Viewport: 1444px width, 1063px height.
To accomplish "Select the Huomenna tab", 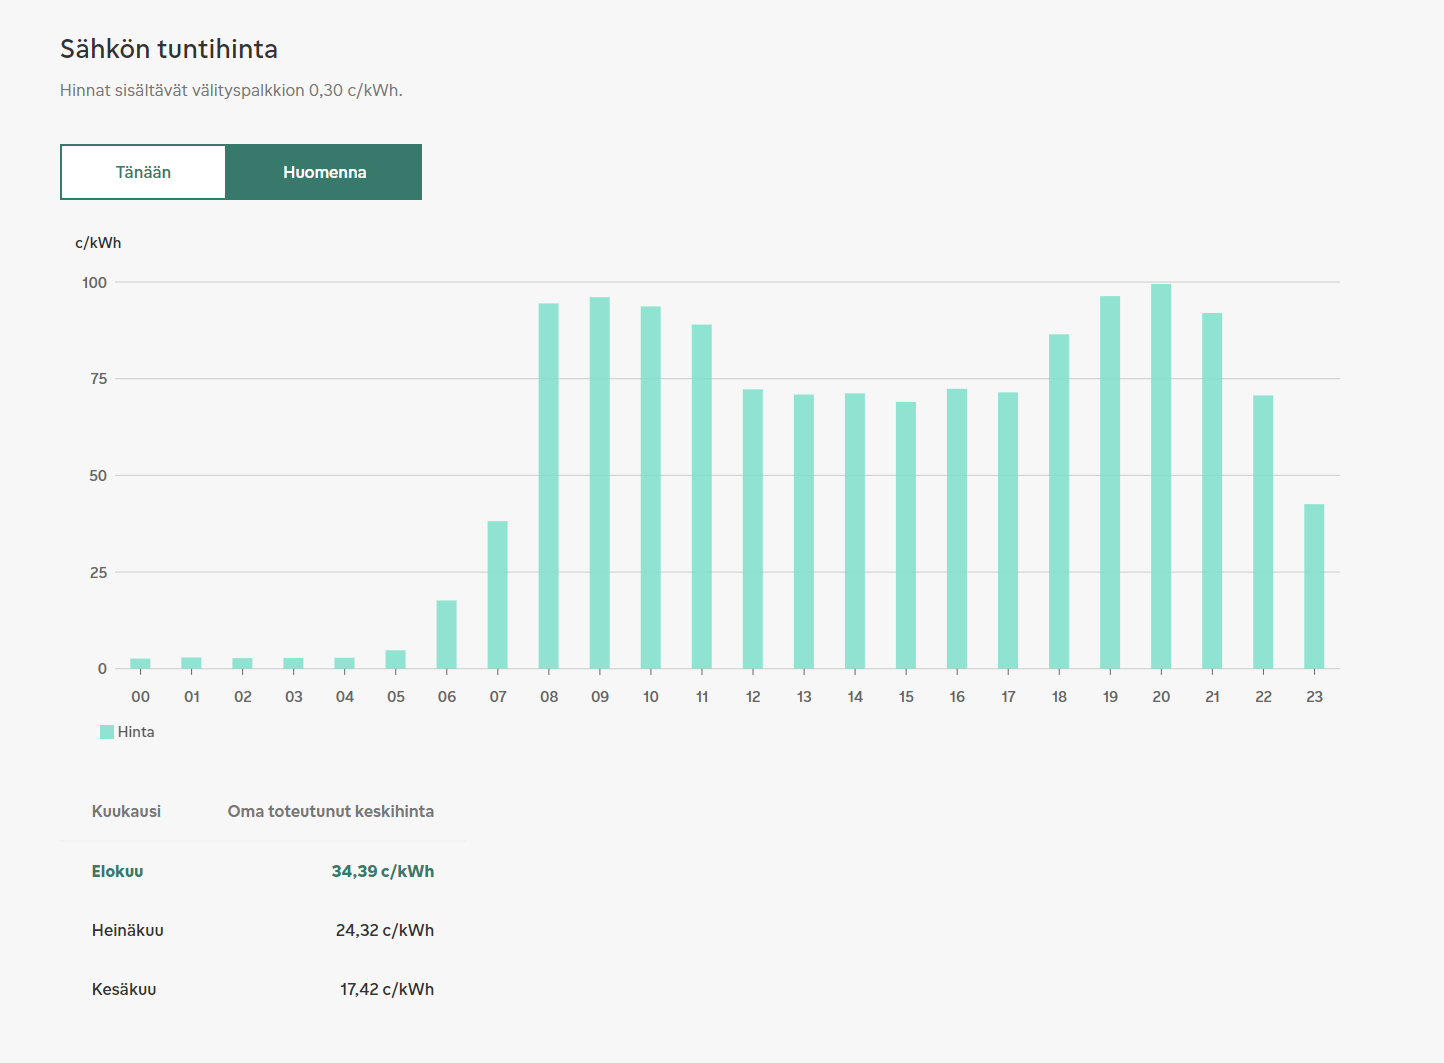I will [324, 172].
